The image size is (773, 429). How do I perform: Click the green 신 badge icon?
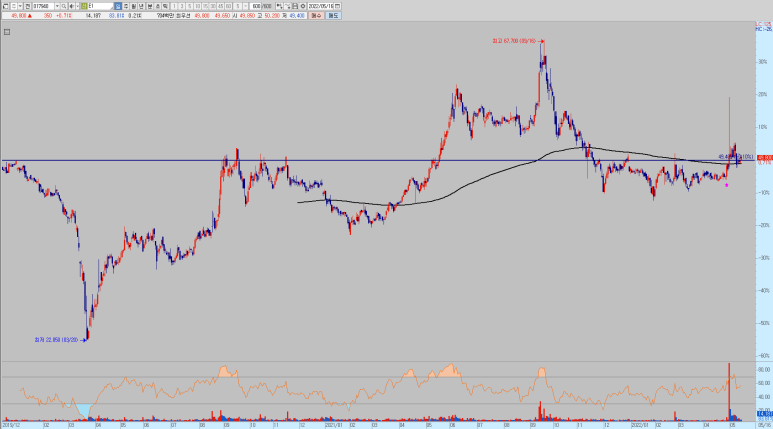coord(83,6)
